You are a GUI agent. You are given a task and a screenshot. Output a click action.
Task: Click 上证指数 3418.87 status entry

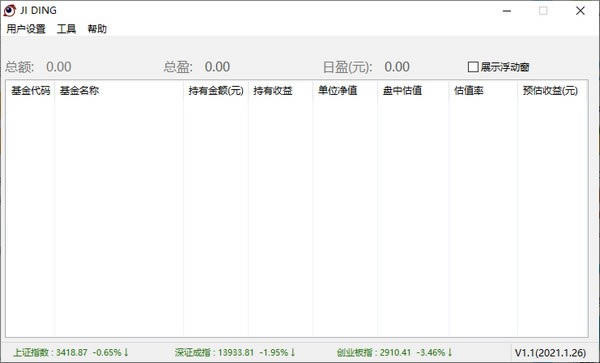(71, 352)
